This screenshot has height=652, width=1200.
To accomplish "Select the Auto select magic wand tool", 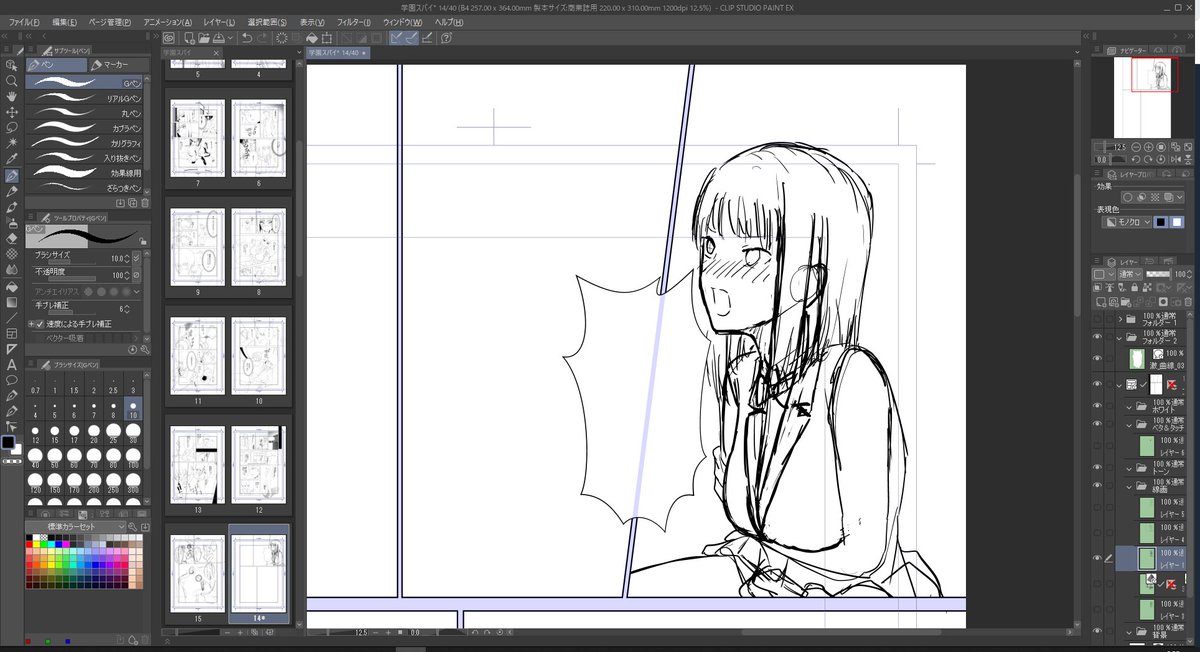I will 12,144.
